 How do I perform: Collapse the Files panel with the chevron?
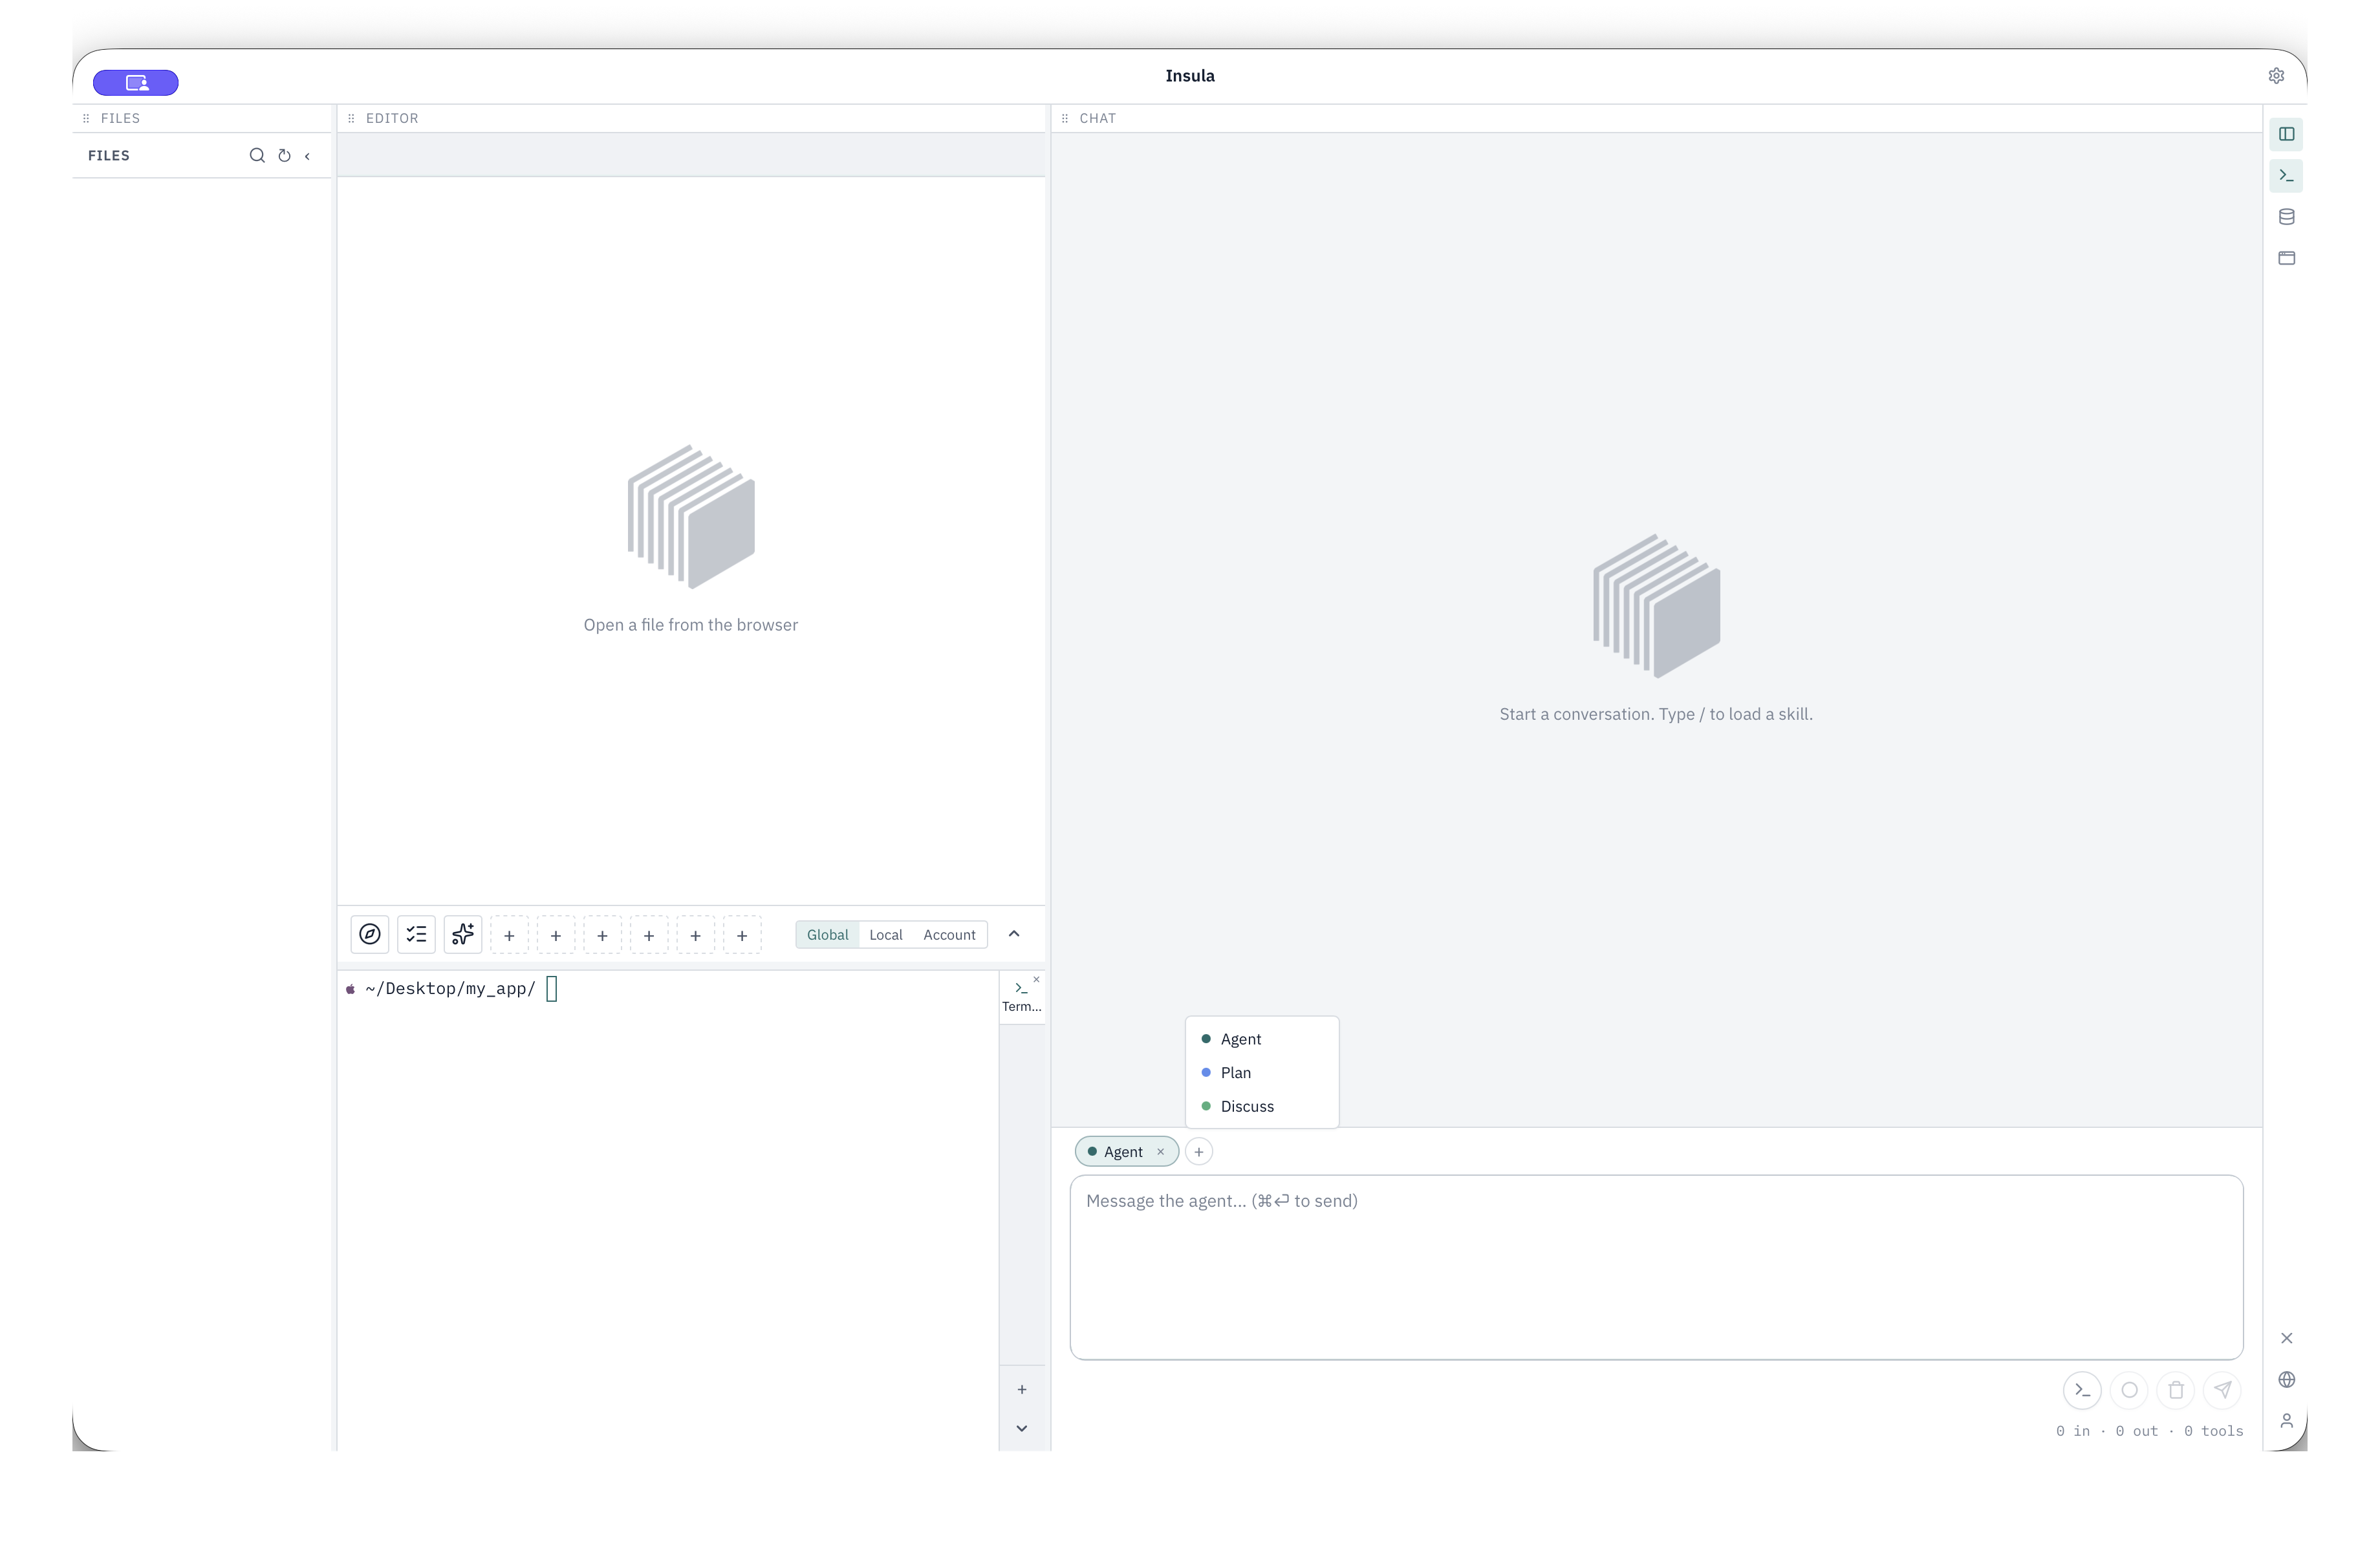click(307, 156)
